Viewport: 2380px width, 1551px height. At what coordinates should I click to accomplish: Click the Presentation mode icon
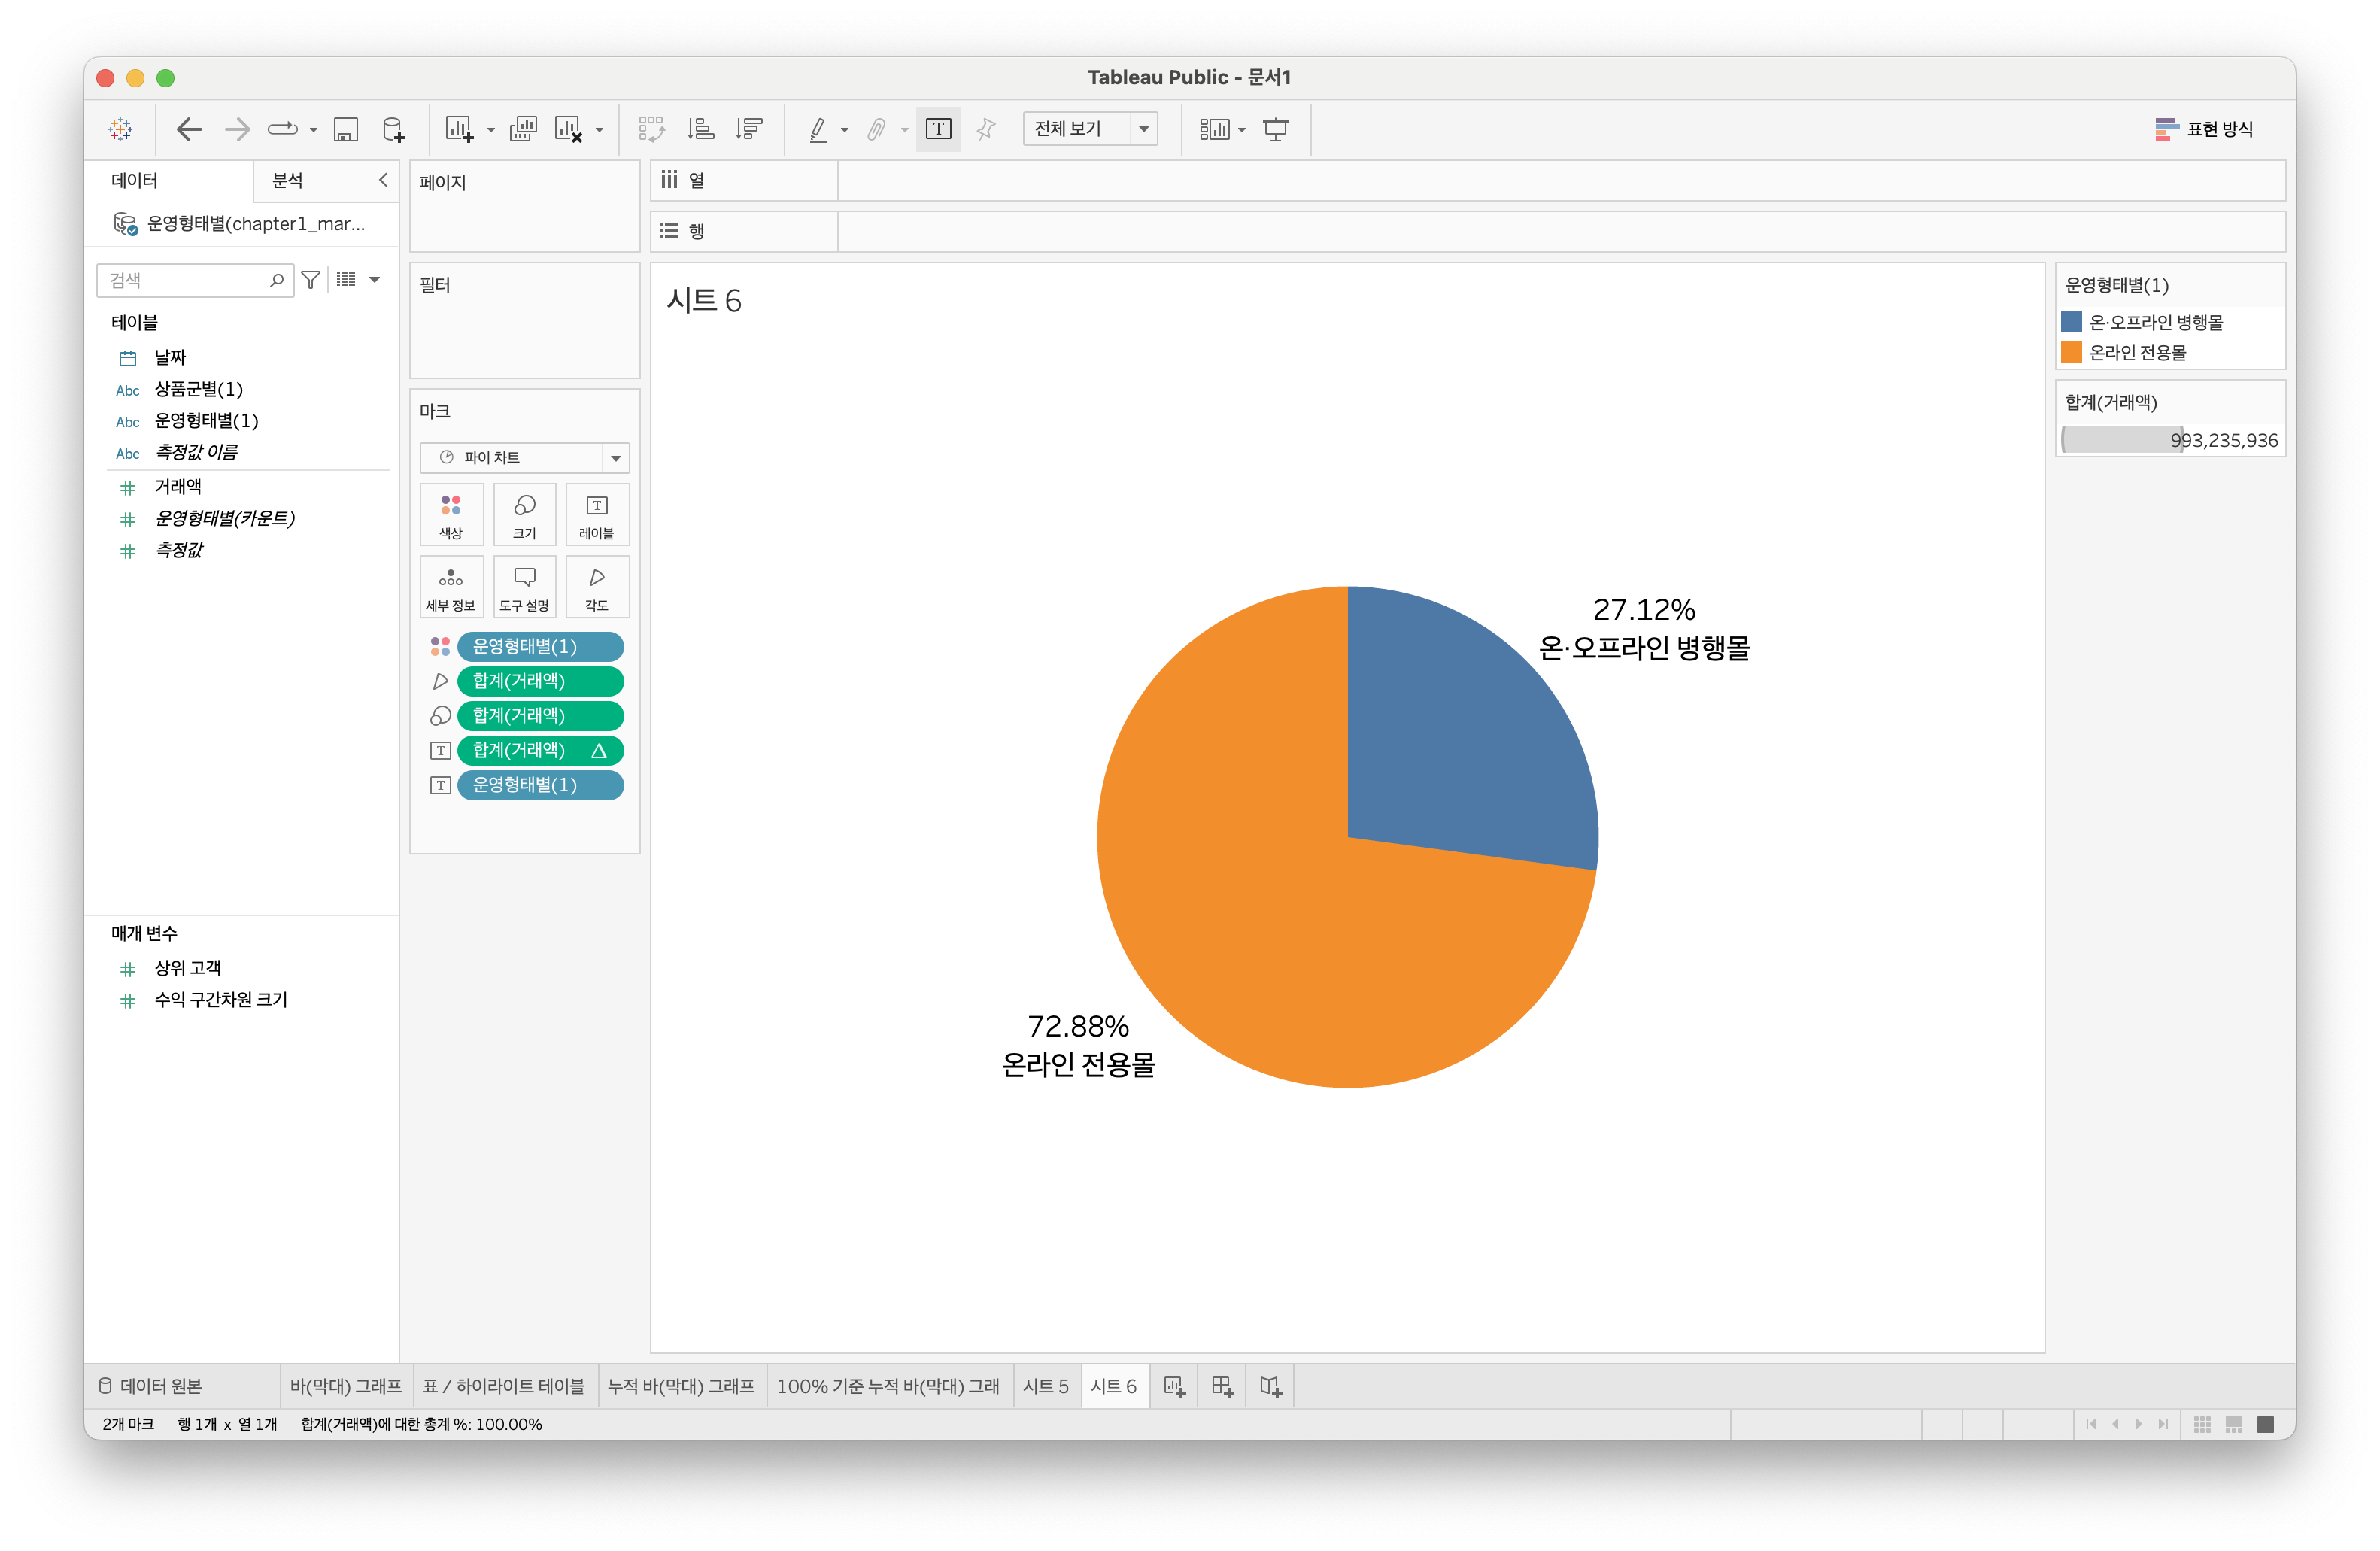[1276, 129]
